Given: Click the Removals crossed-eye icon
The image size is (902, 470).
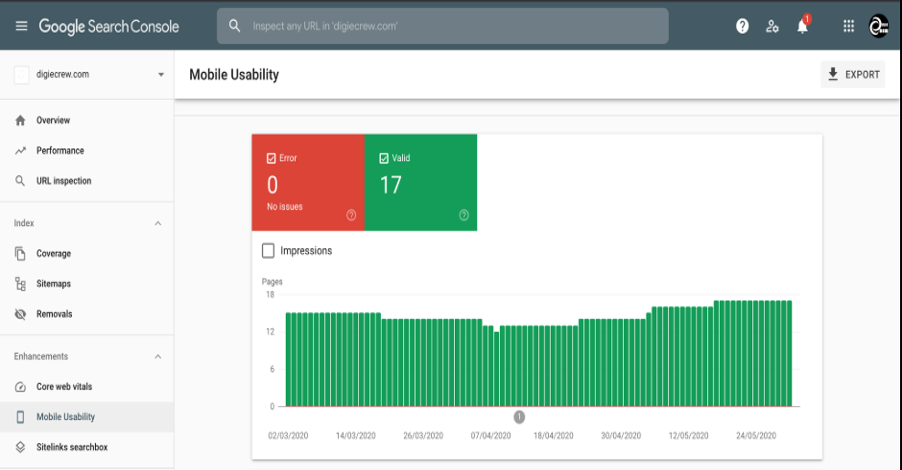Looking at the screenshot, I should [20, 314].
